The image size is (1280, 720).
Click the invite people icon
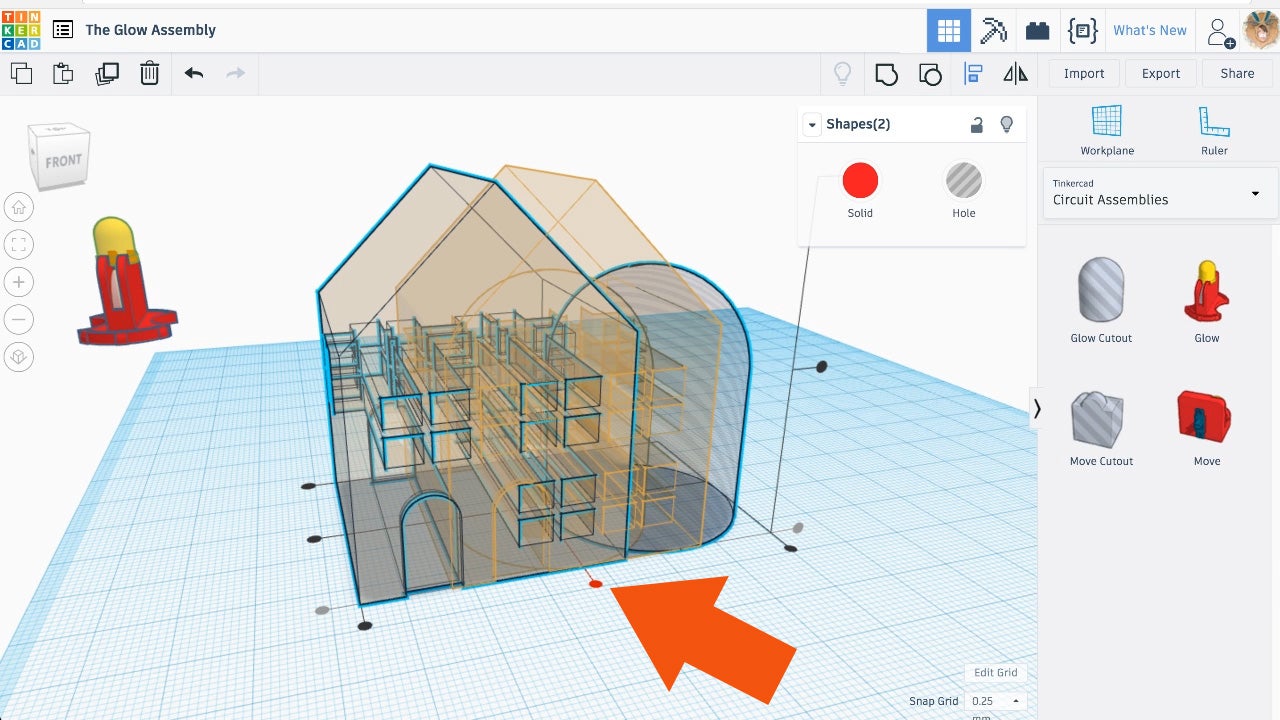coord(1221,31)
